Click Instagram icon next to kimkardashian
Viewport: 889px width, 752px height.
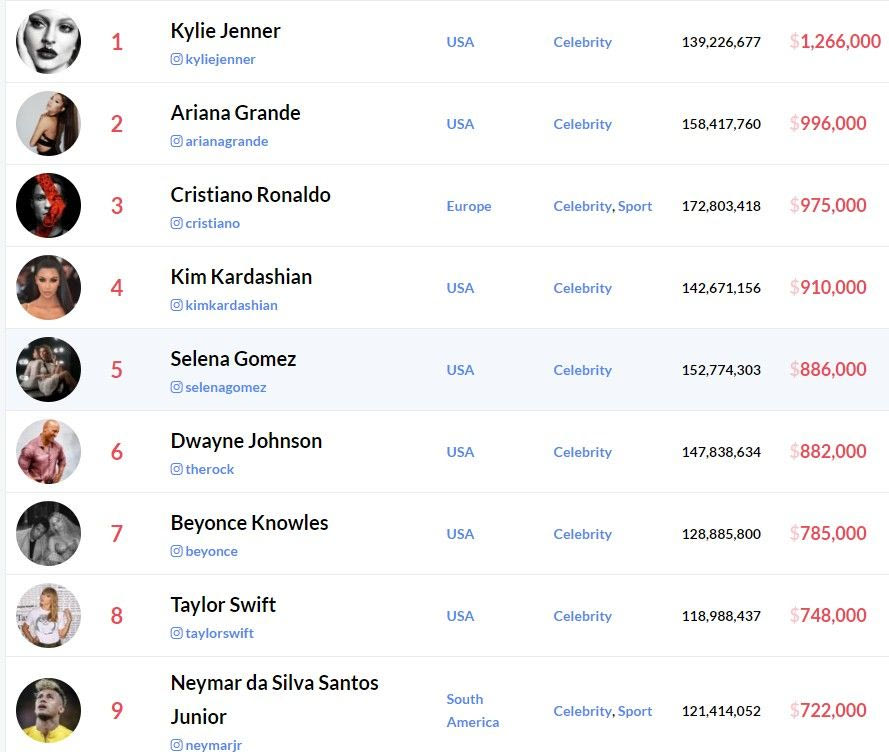tap(177, 306)
